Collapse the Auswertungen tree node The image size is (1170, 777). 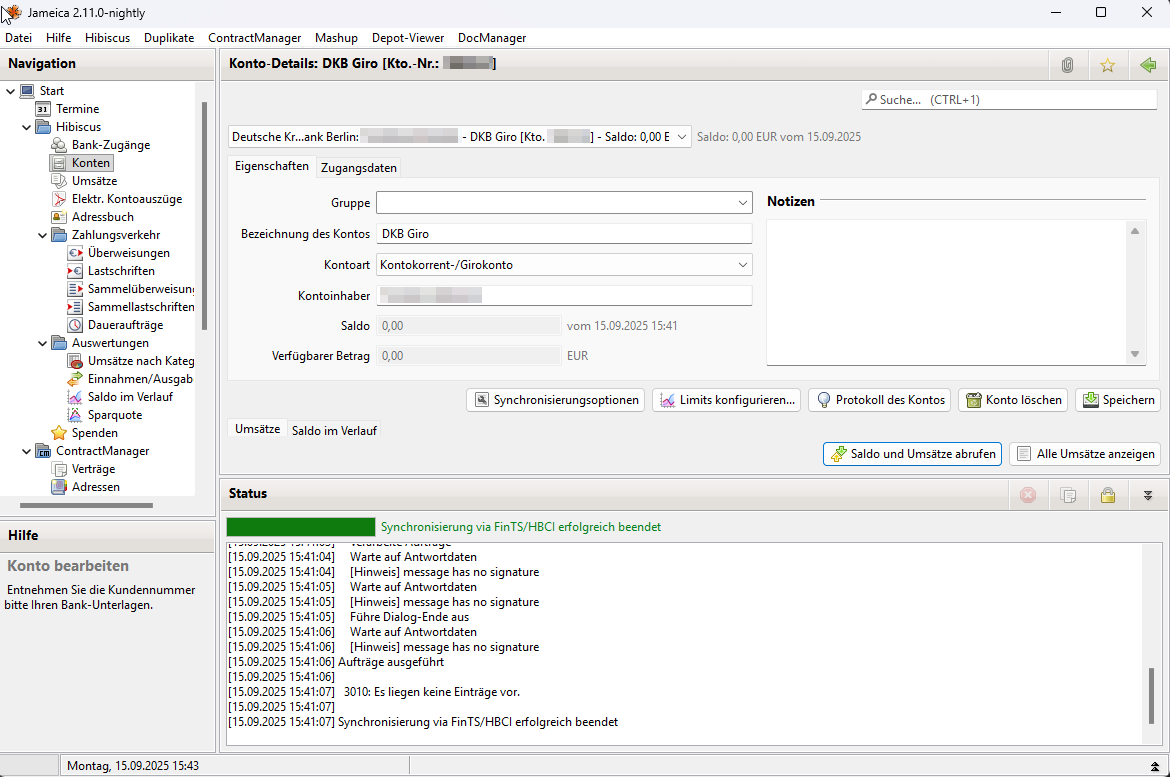point(43,343)
